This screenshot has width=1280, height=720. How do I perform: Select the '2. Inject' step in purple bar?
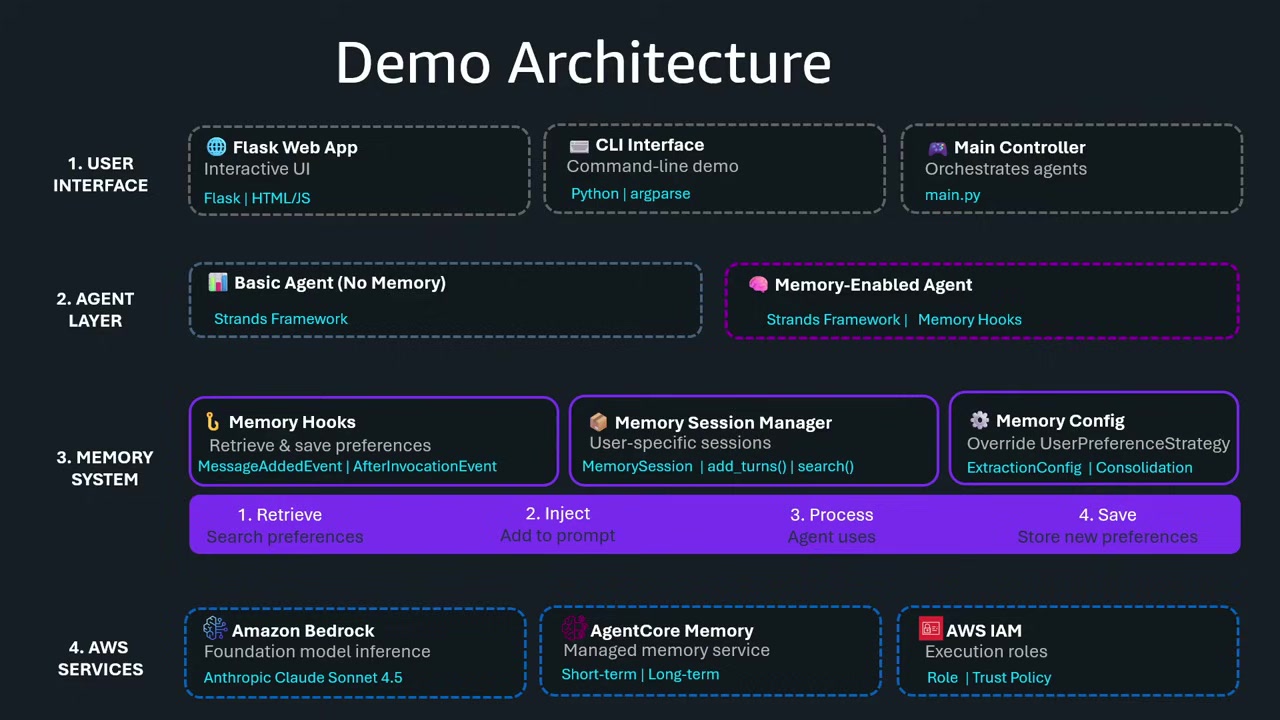click(x=558, y=514)
